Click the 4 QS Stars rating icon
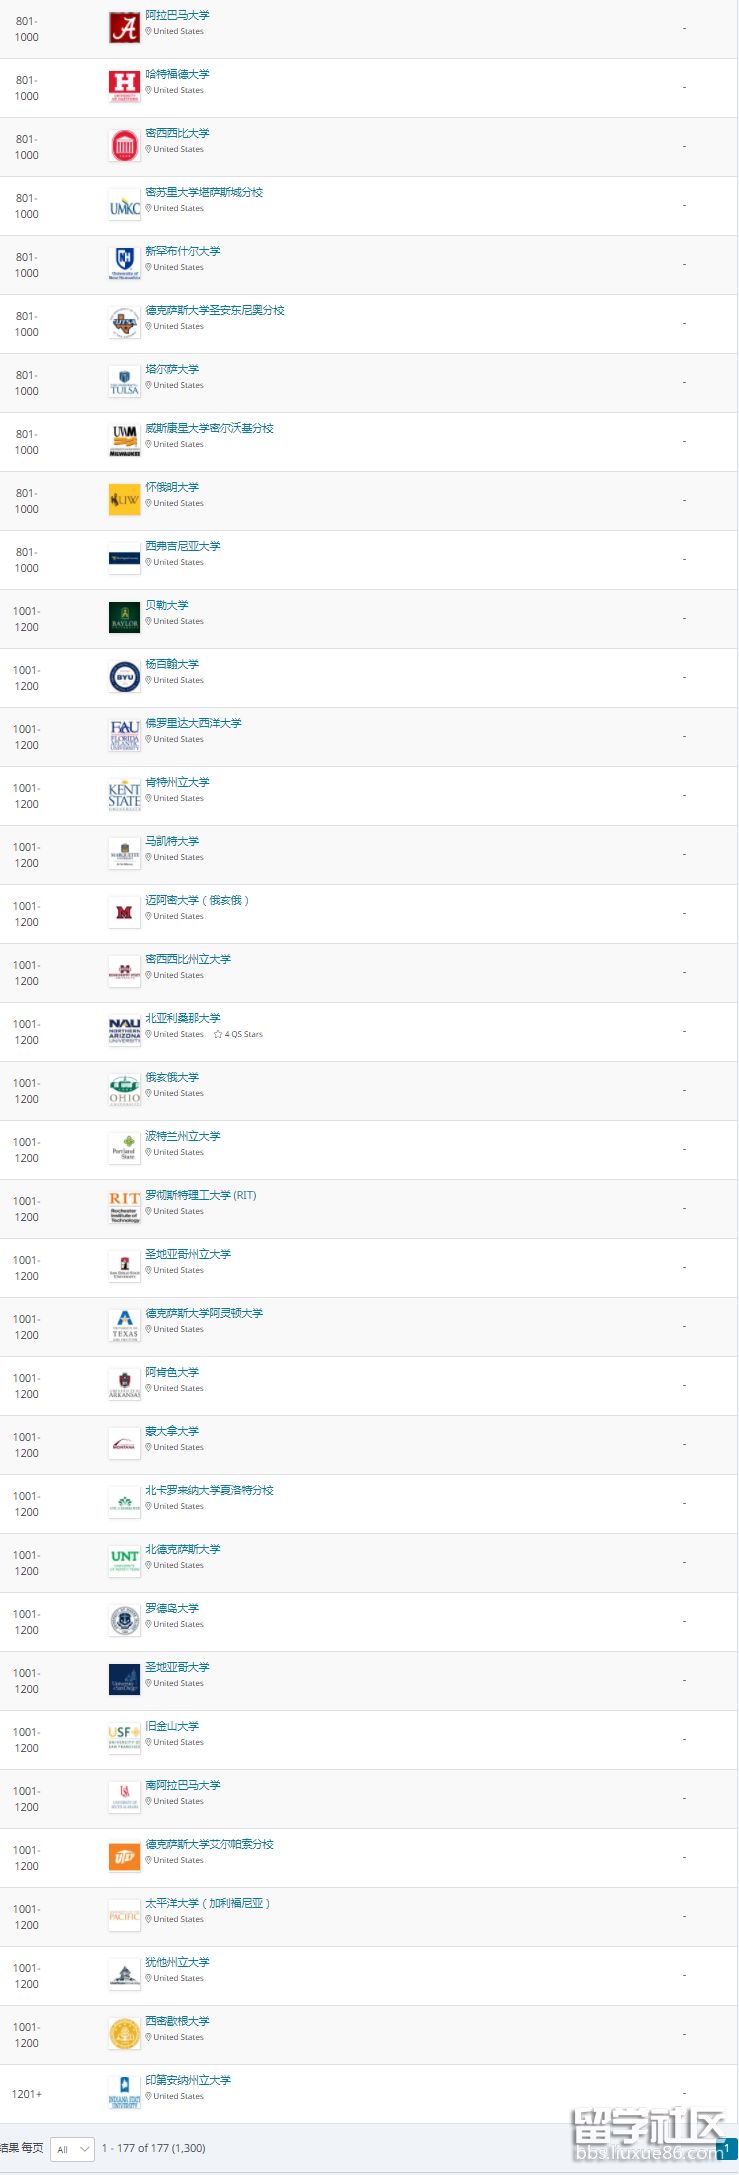739x2175 pixels. 218,1034
